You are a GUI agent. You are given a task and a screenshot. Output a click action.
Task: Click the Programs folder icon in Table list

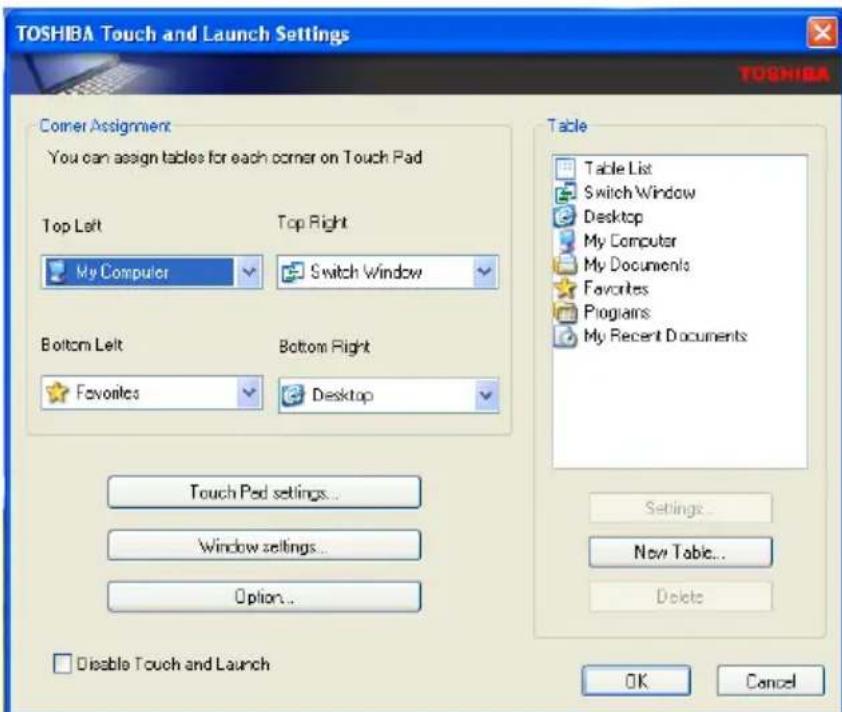point(565,312)
